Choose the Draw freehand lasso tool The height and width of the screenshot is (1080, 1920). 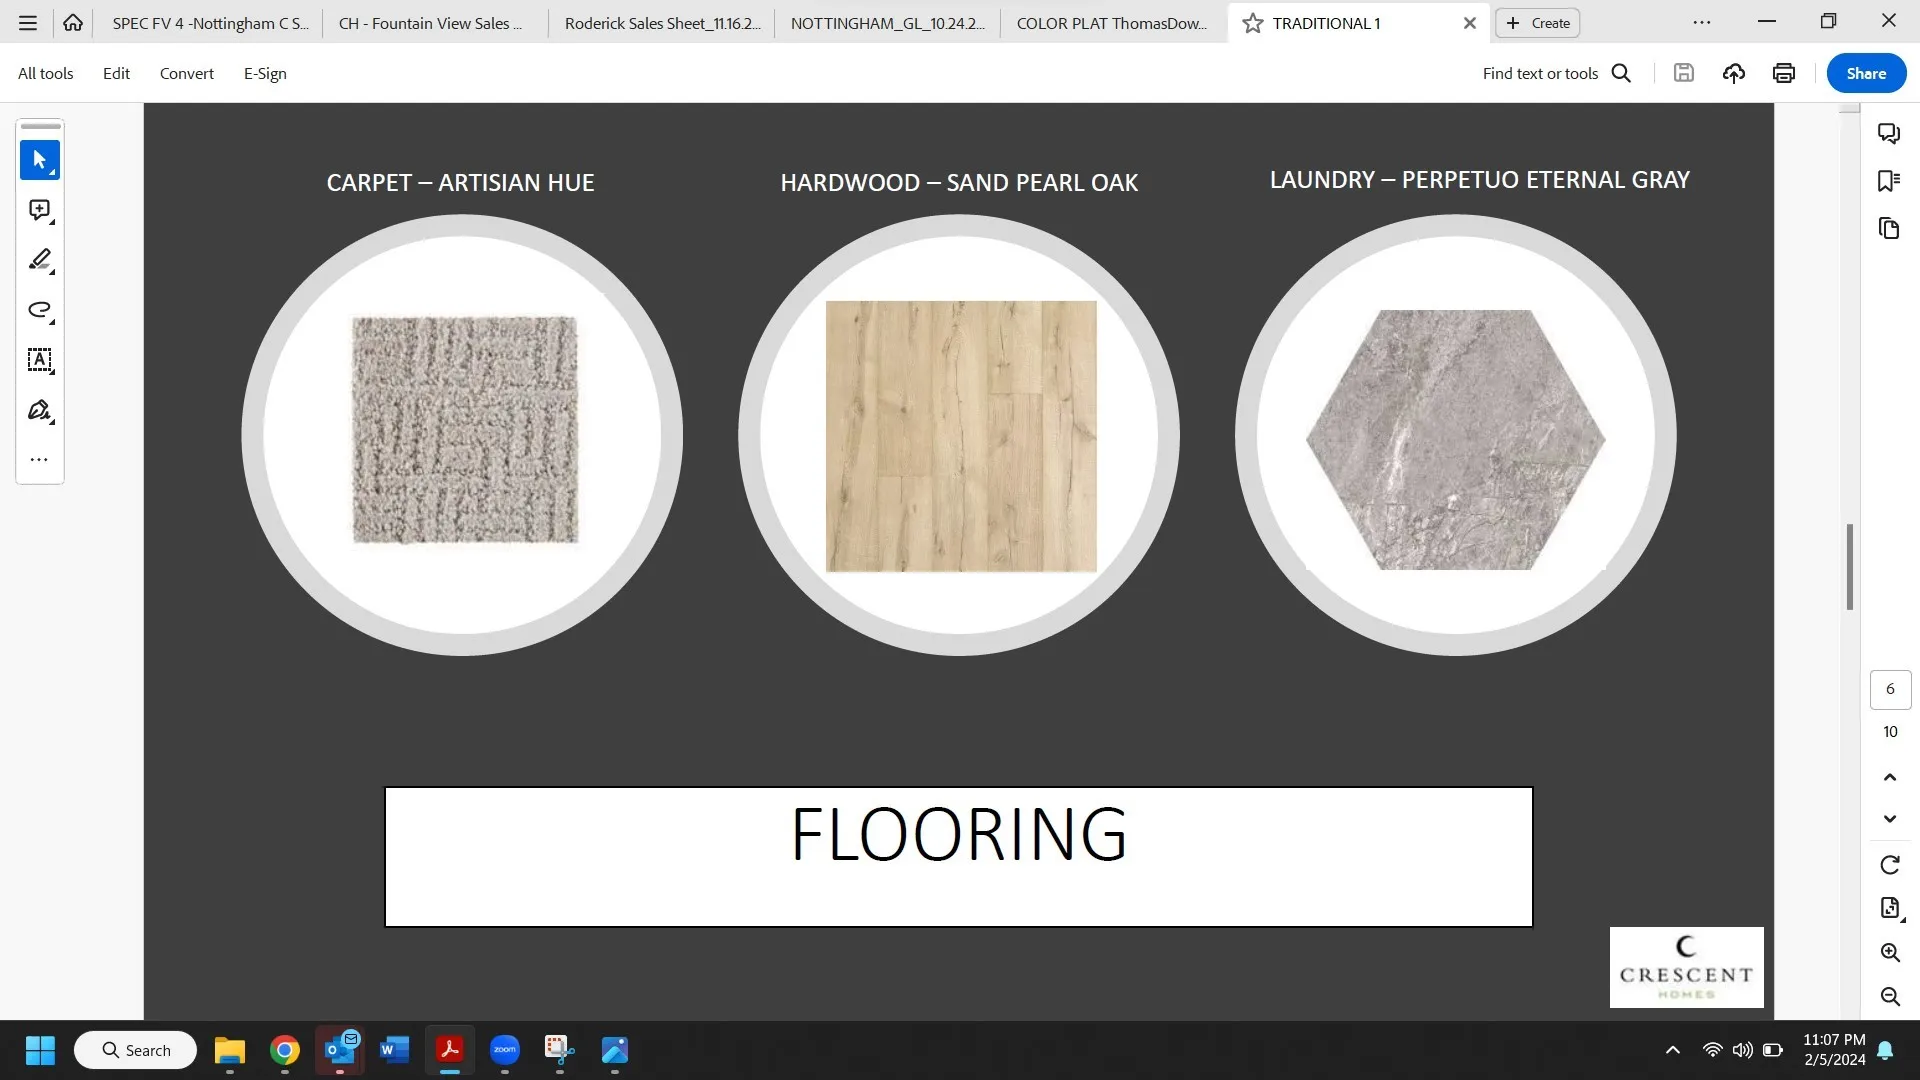pos(40,310)
